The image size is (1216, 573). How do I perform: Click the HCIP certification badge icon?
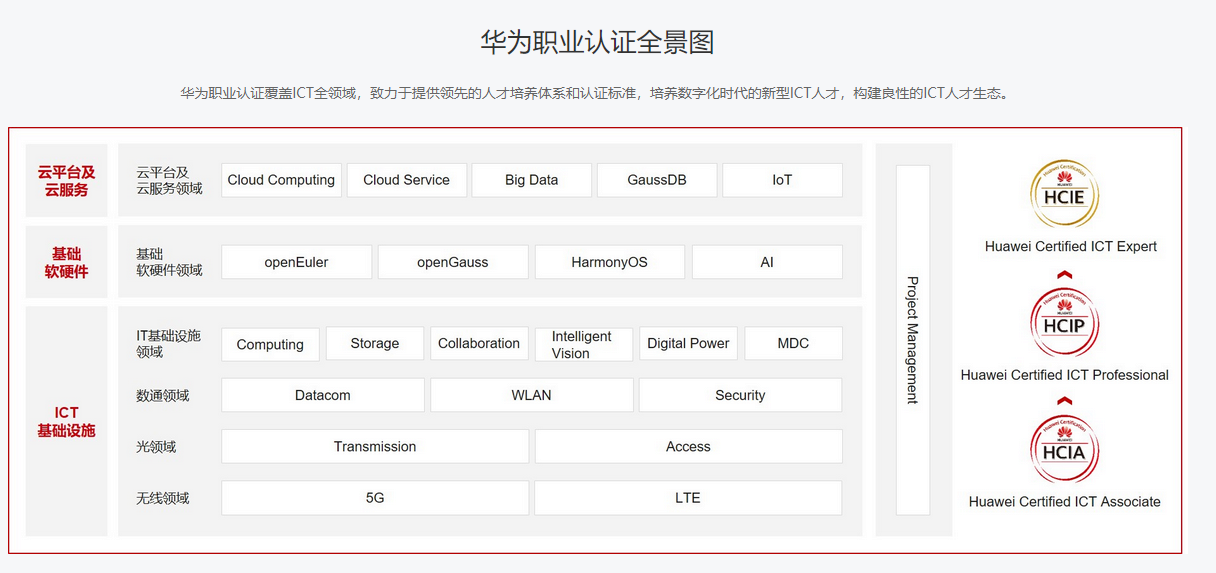(1065, 322)
